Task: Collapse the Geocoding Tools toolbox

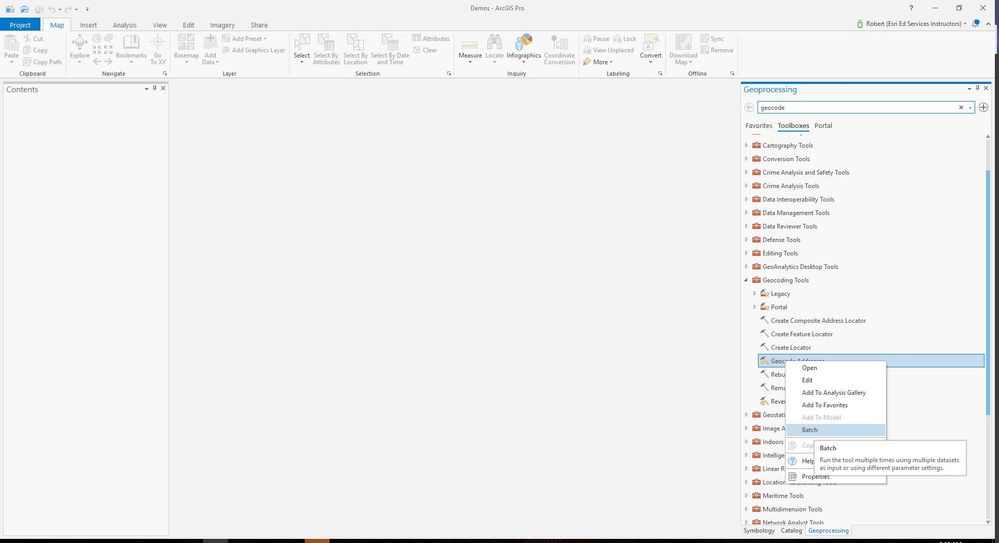Action: (746, 280)
